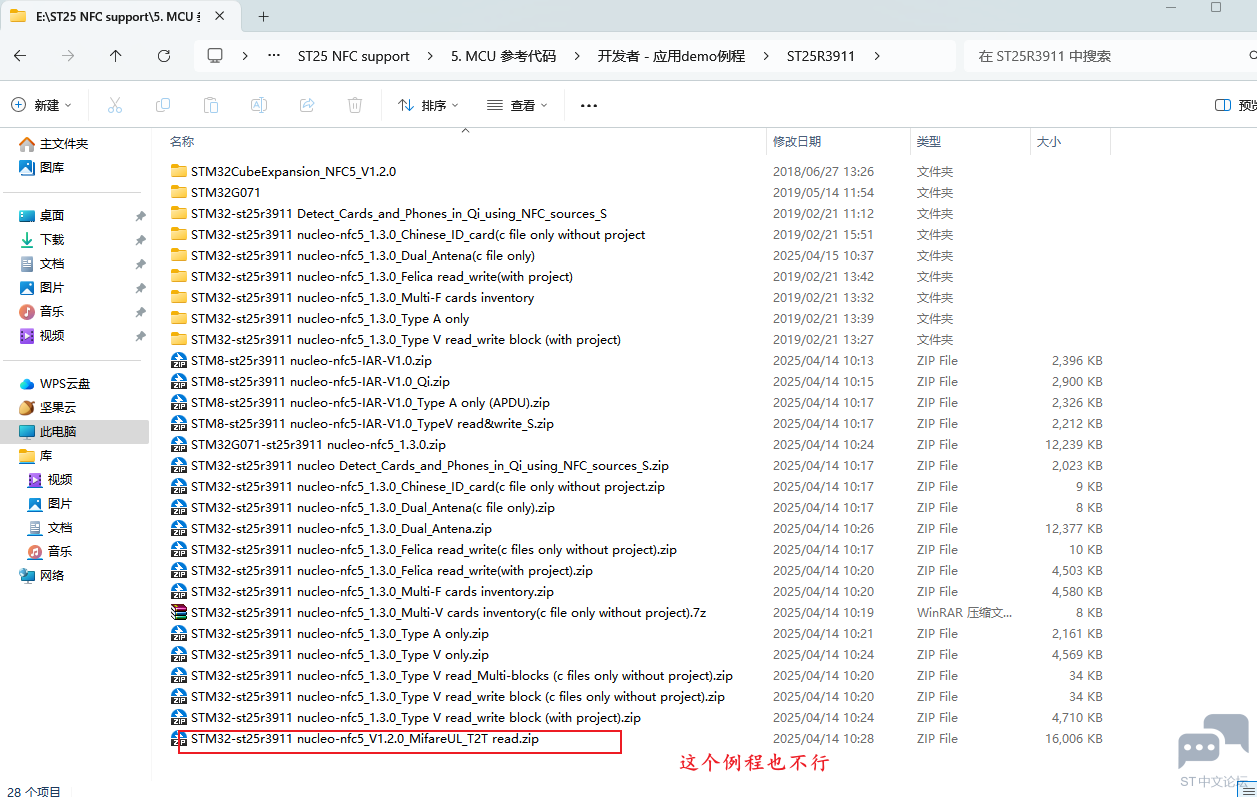The width and height of the screenshot is (1257, 797).
Task: Sort by 名称 column header
Action: [182, 142]
